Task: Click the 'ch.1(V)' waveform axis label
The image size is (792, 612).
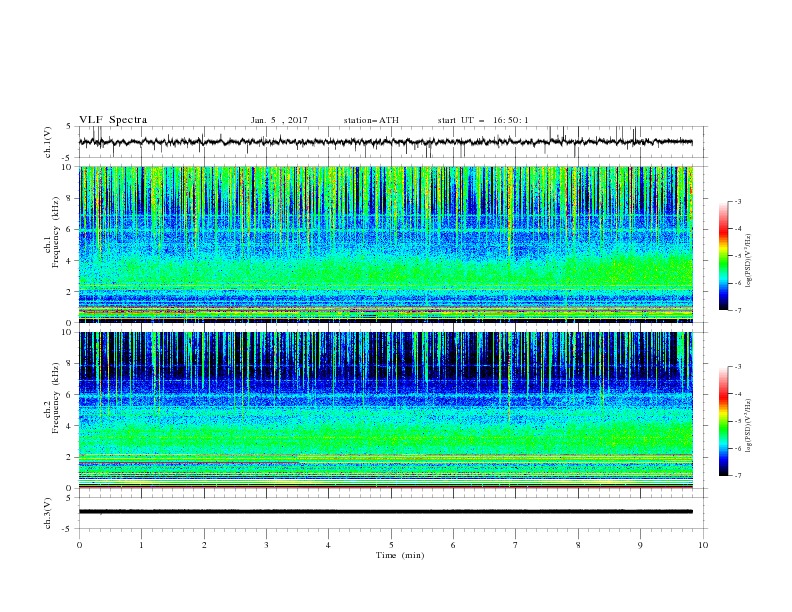Action: [48, 142]
